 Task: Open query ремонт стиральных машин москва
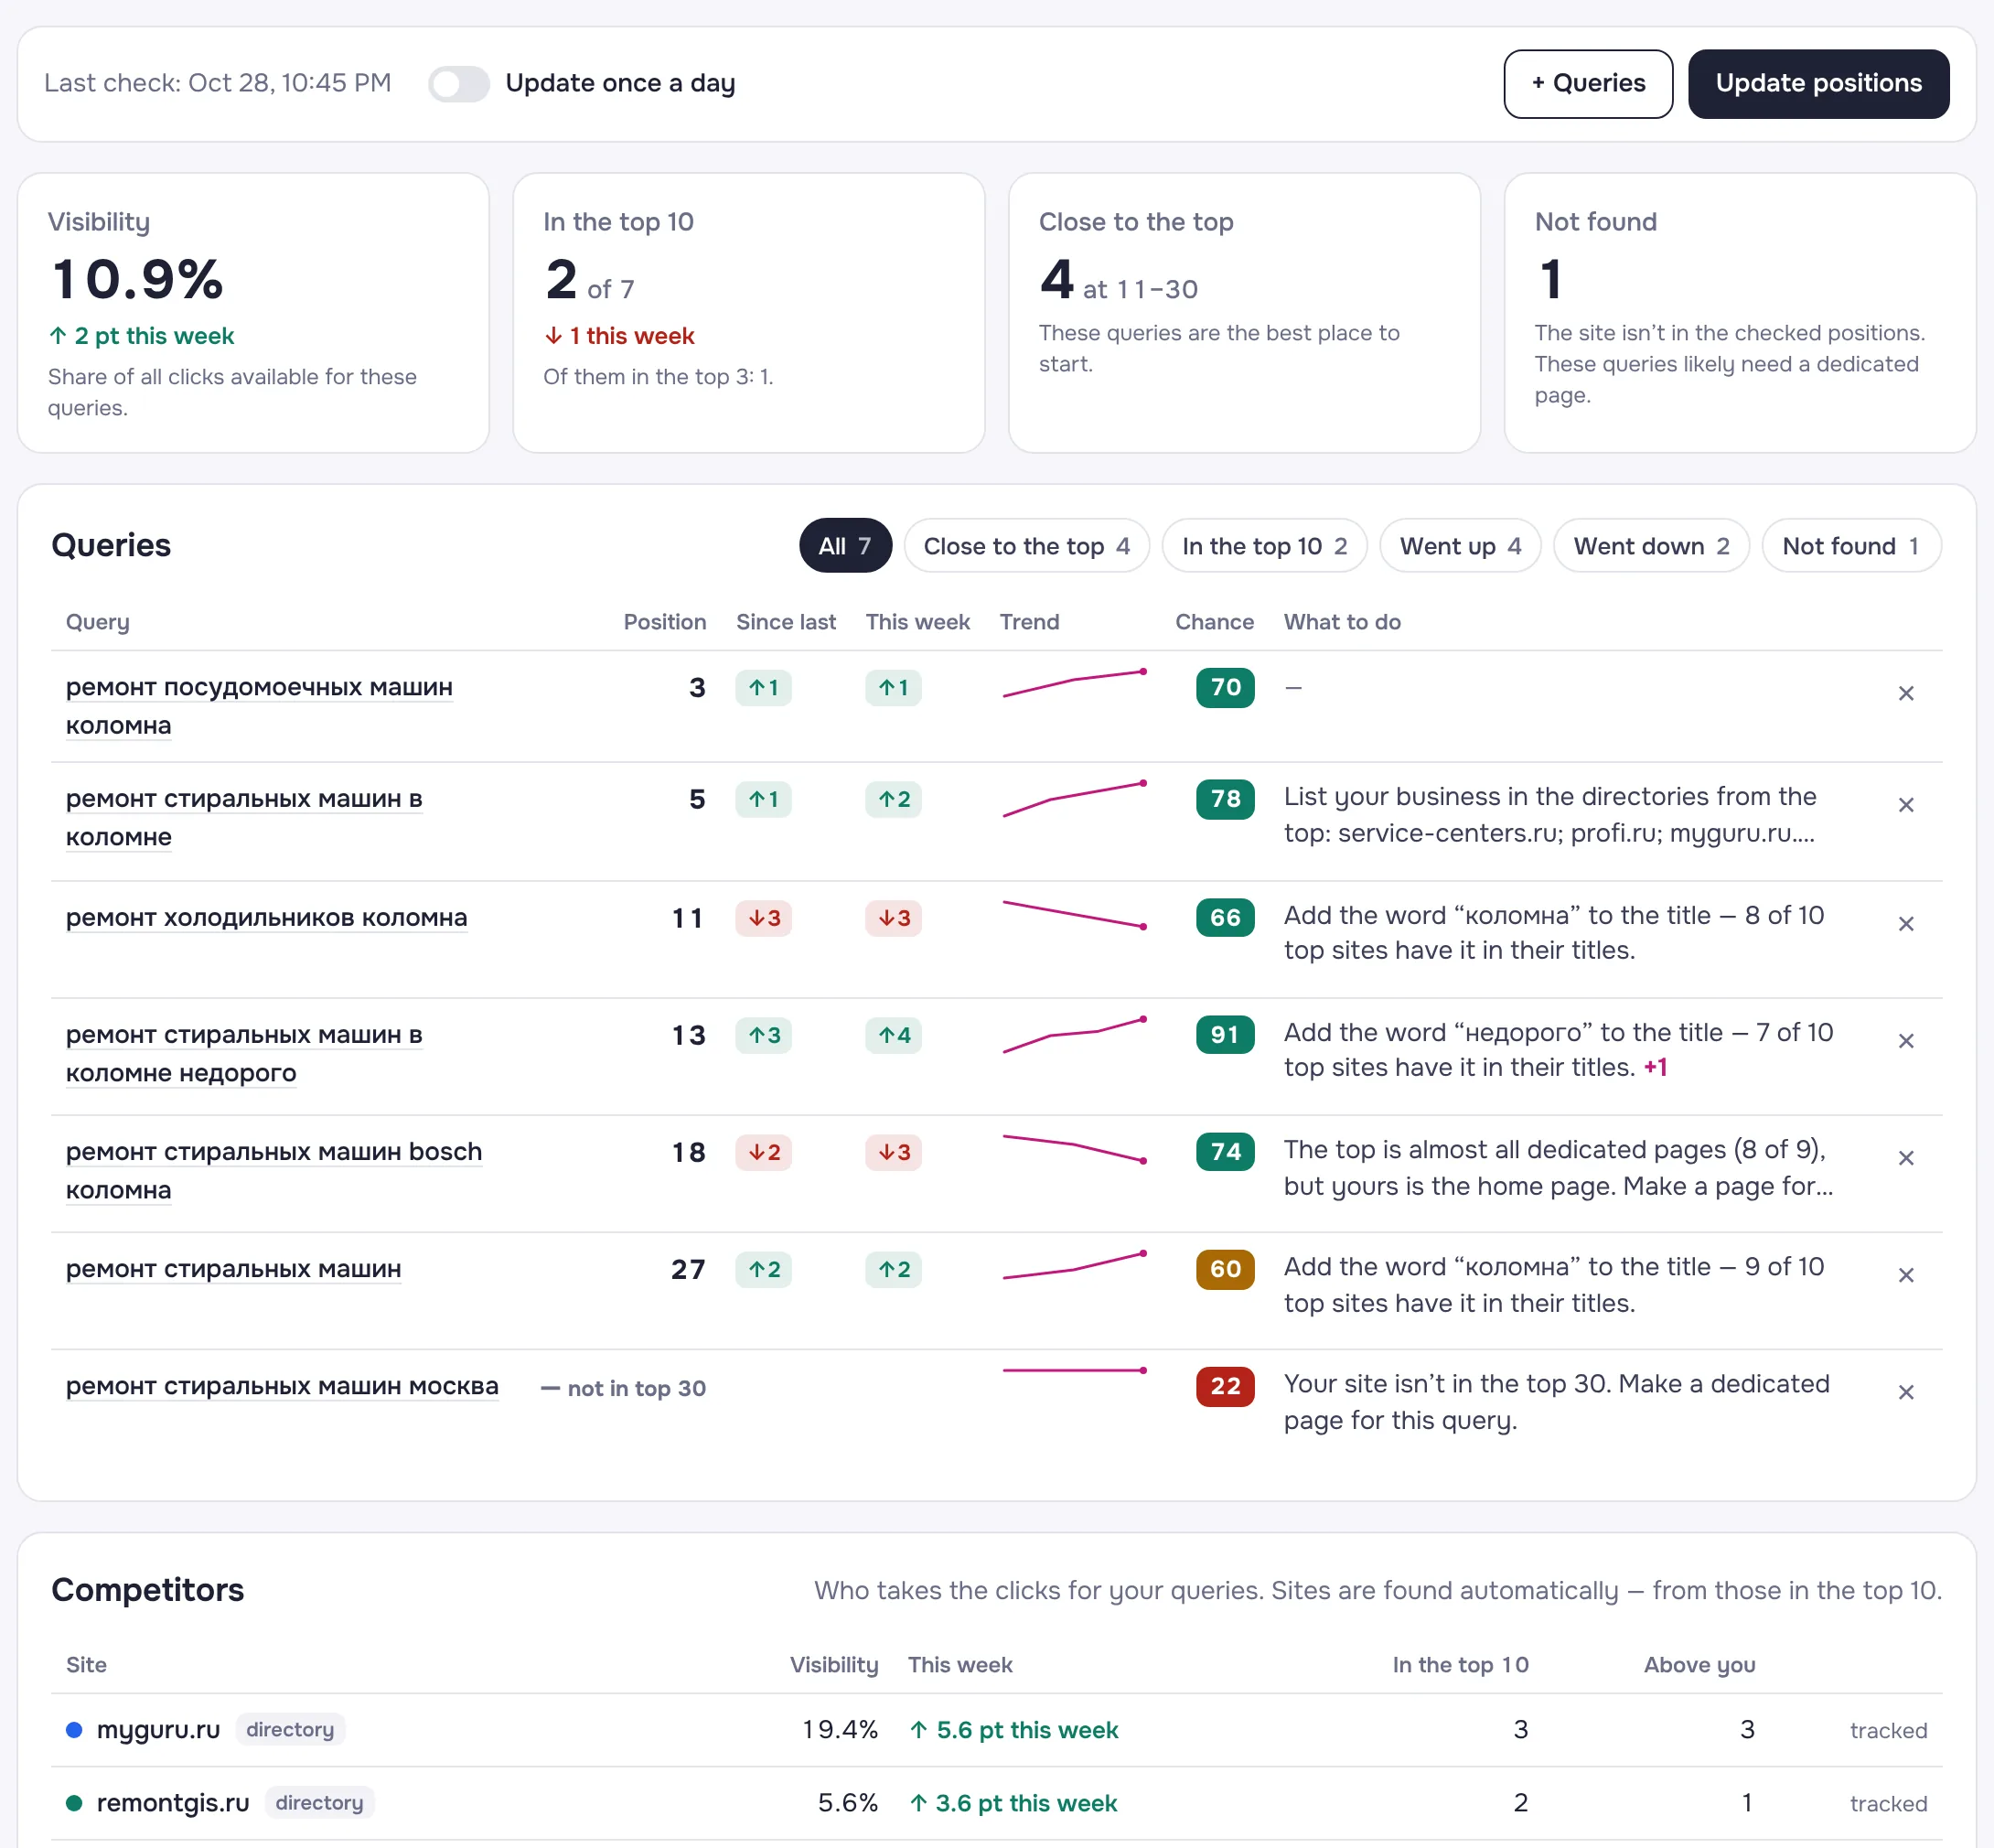282,1386
